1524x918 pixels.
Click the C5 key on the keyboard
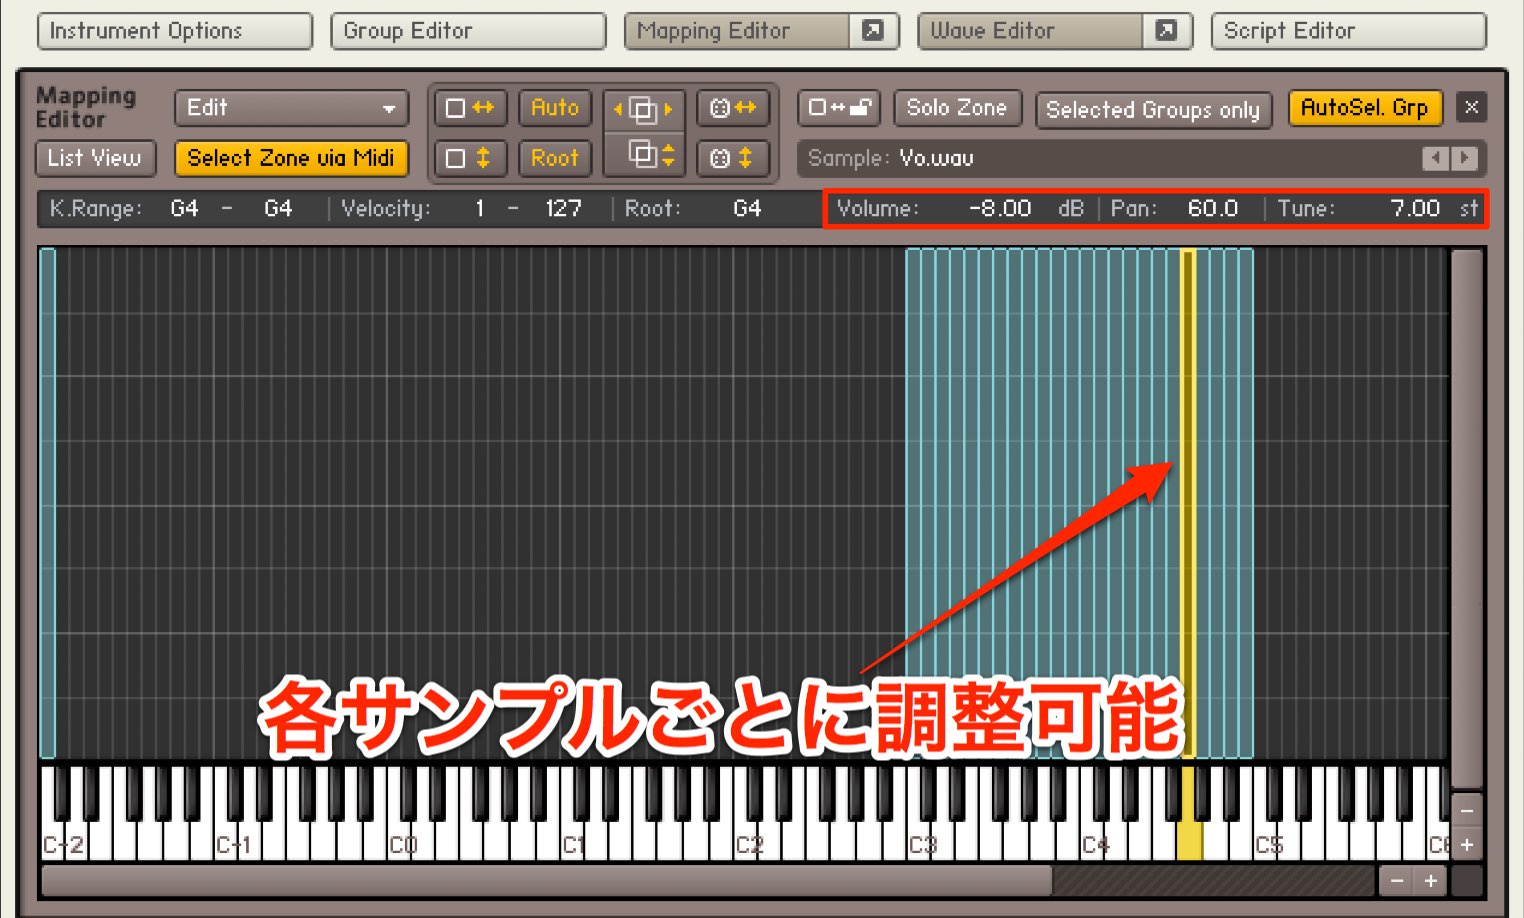1265,843
